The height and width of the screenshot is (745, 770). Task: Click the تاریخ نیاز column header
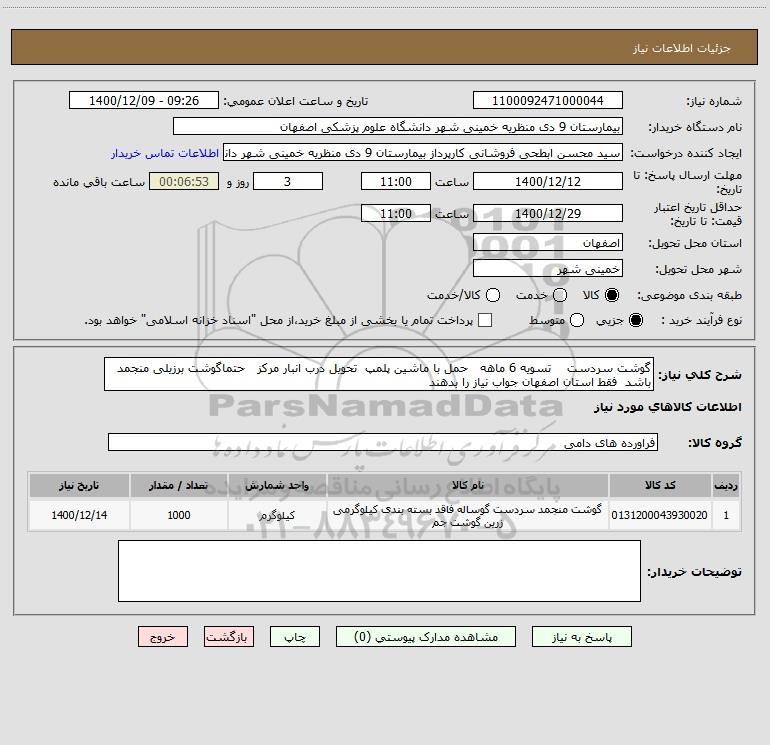pyautogui.click(x=79, y=485)
